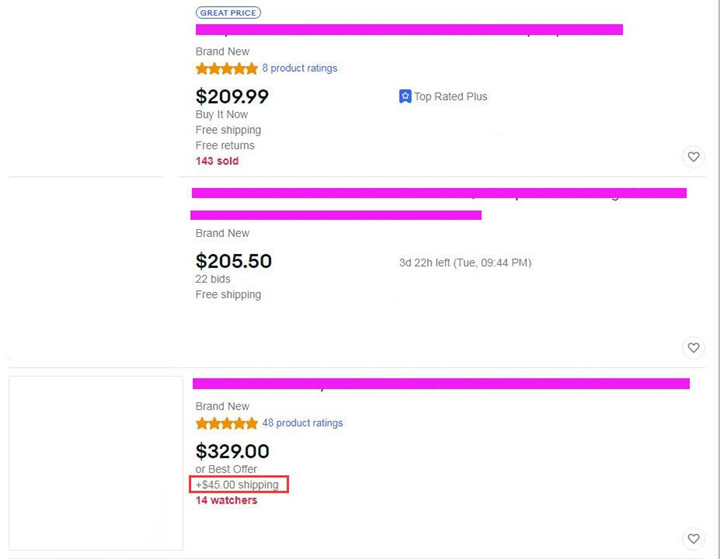Click the $209.99 price

[x=232, y=97]
